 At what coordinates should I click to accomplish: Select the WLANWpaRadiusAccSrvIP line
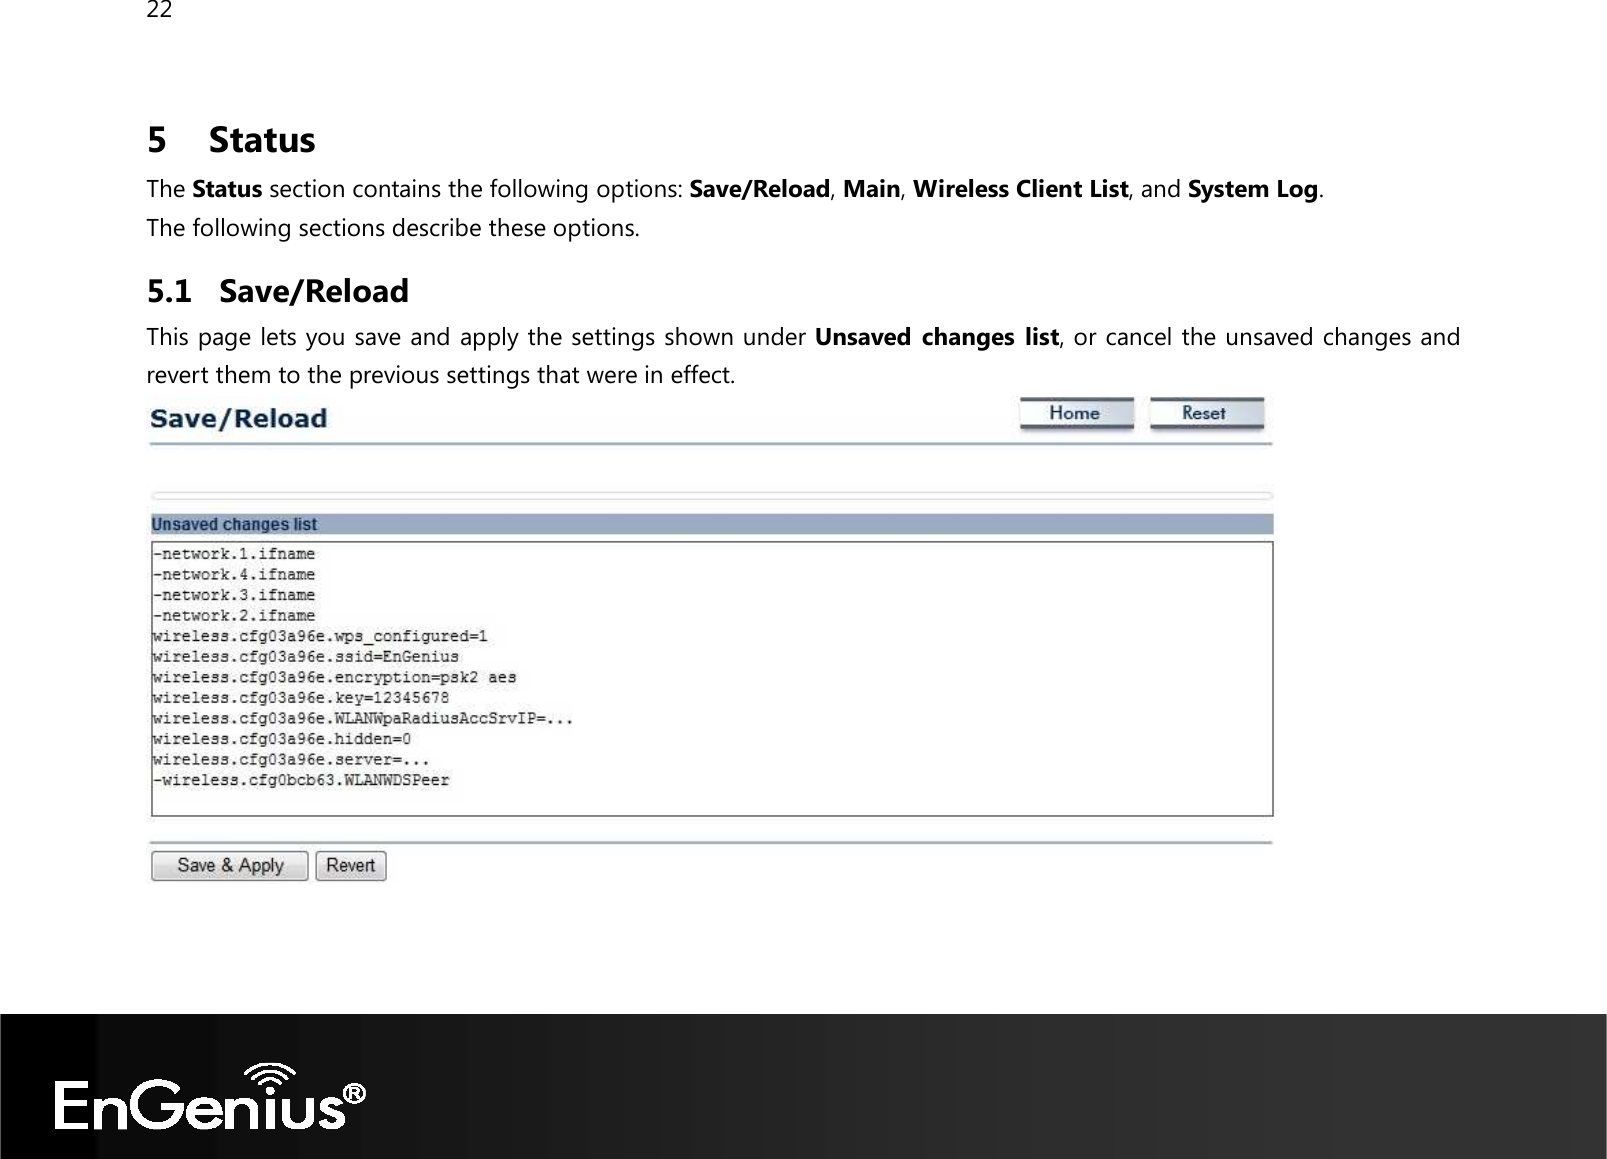(x=363, y=719)
